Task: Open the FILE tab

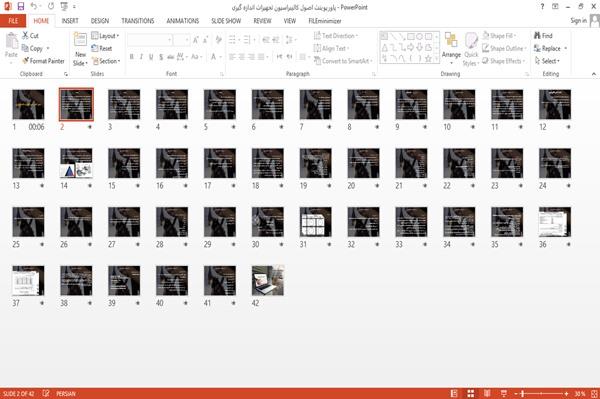Action: point(13,21)
